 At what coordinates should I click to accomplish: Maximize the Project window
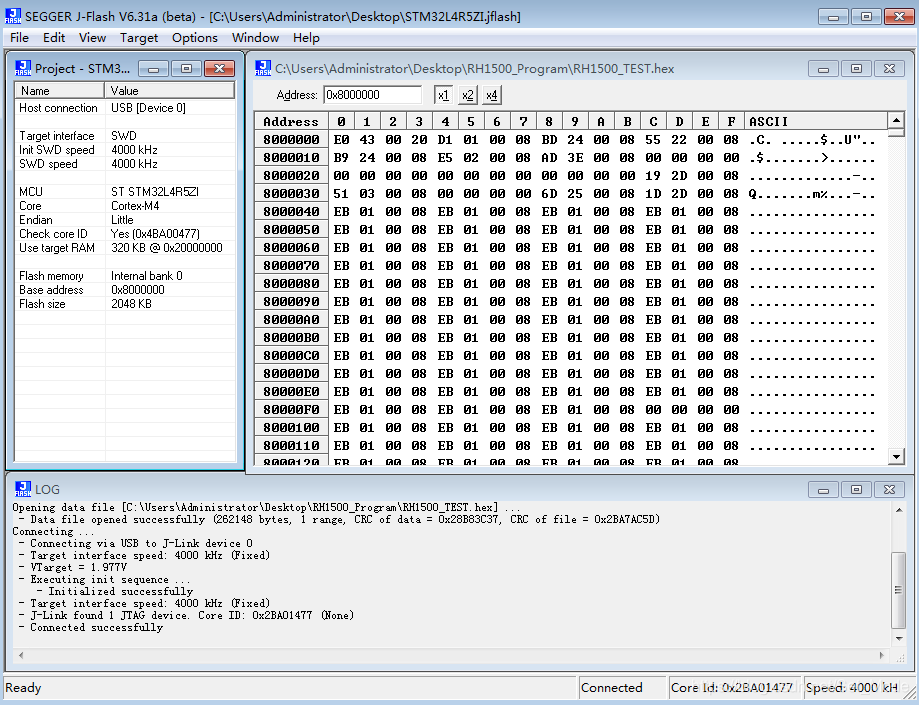(x=186, y=69)
